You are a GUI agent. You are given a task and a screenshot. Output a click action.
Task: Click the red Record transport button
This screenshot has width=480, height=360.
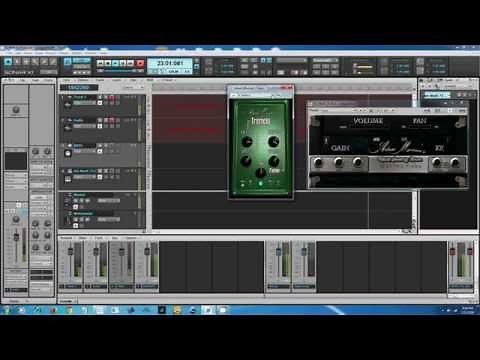pyautogui.click(x=140, y=63)
